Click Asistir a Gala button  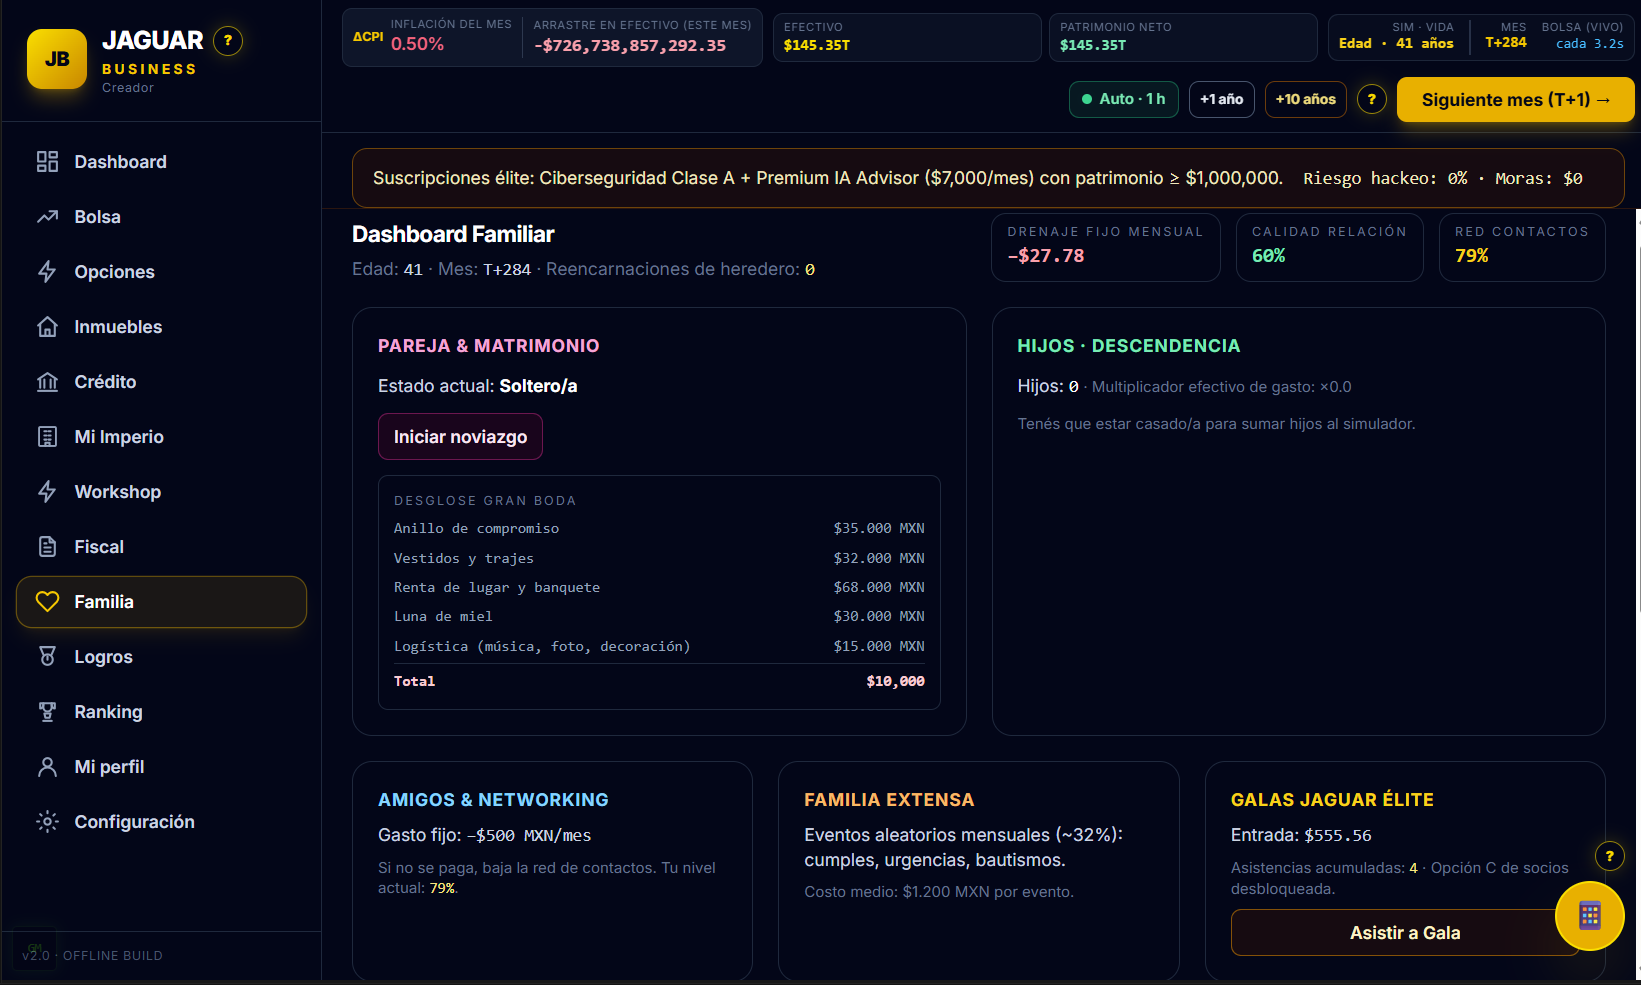tap(1404, 933)
